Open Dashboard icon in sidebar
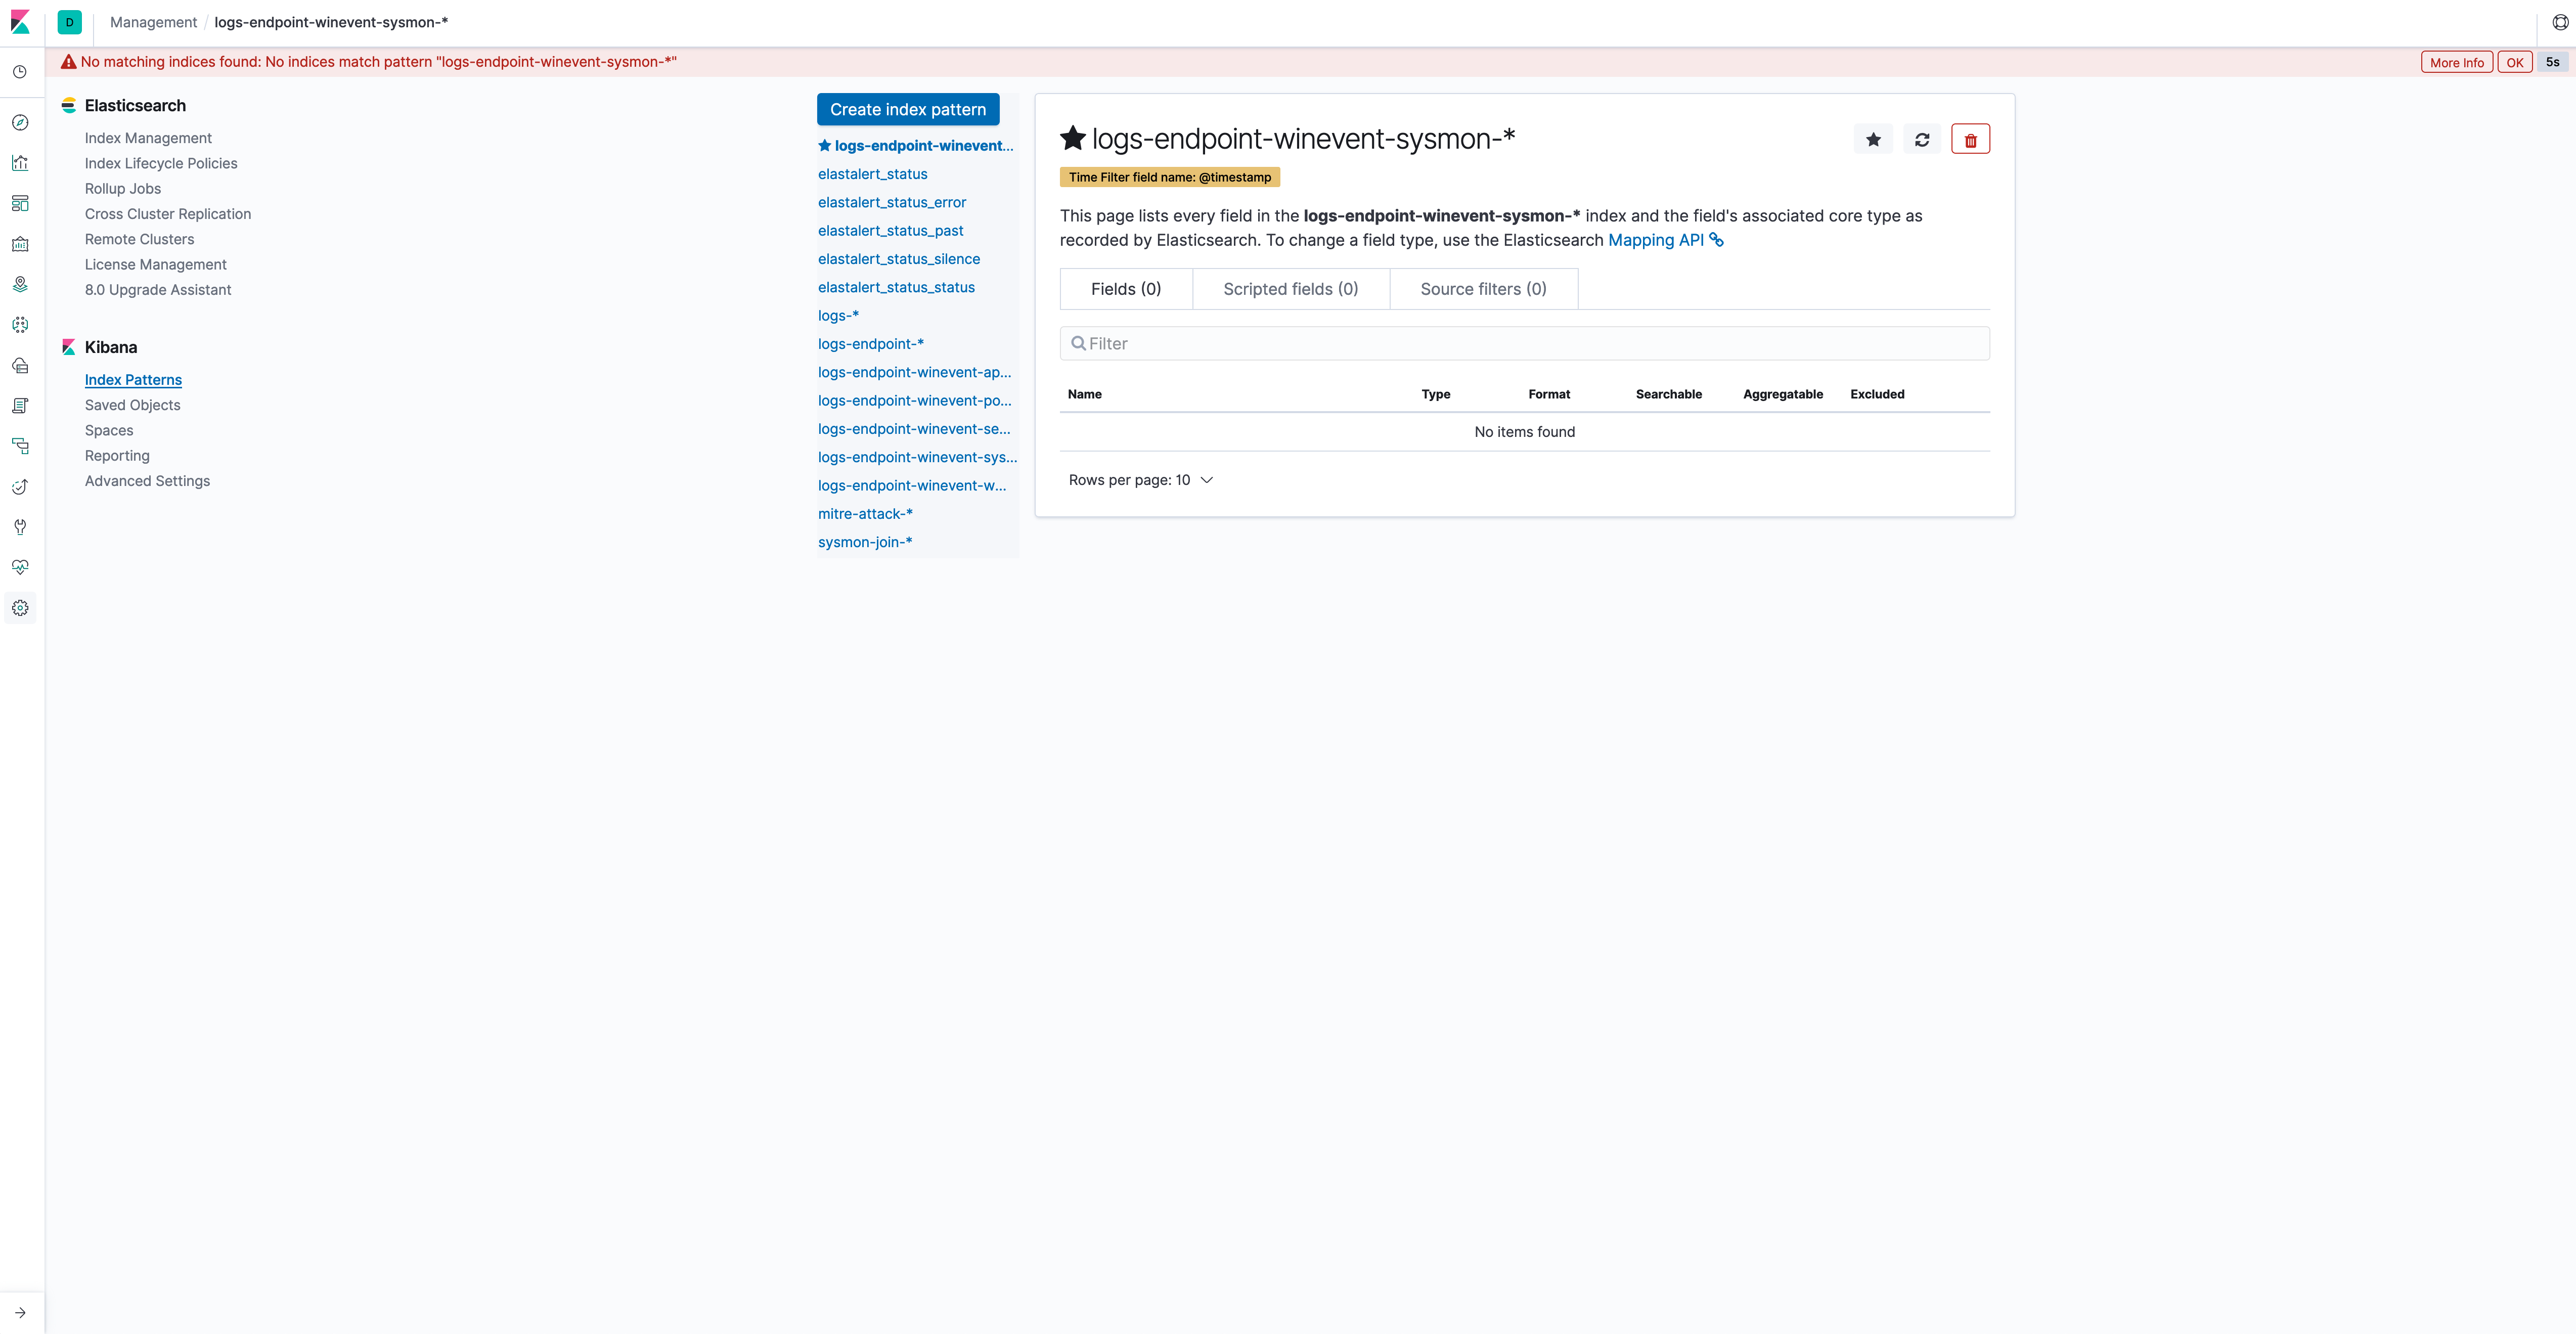This screenshot has width=2576, height=1334. coord(20,204)
